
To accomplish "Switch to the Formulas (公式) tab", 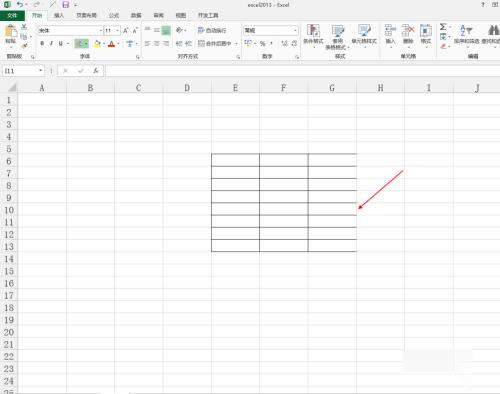I will coord(114,15).
